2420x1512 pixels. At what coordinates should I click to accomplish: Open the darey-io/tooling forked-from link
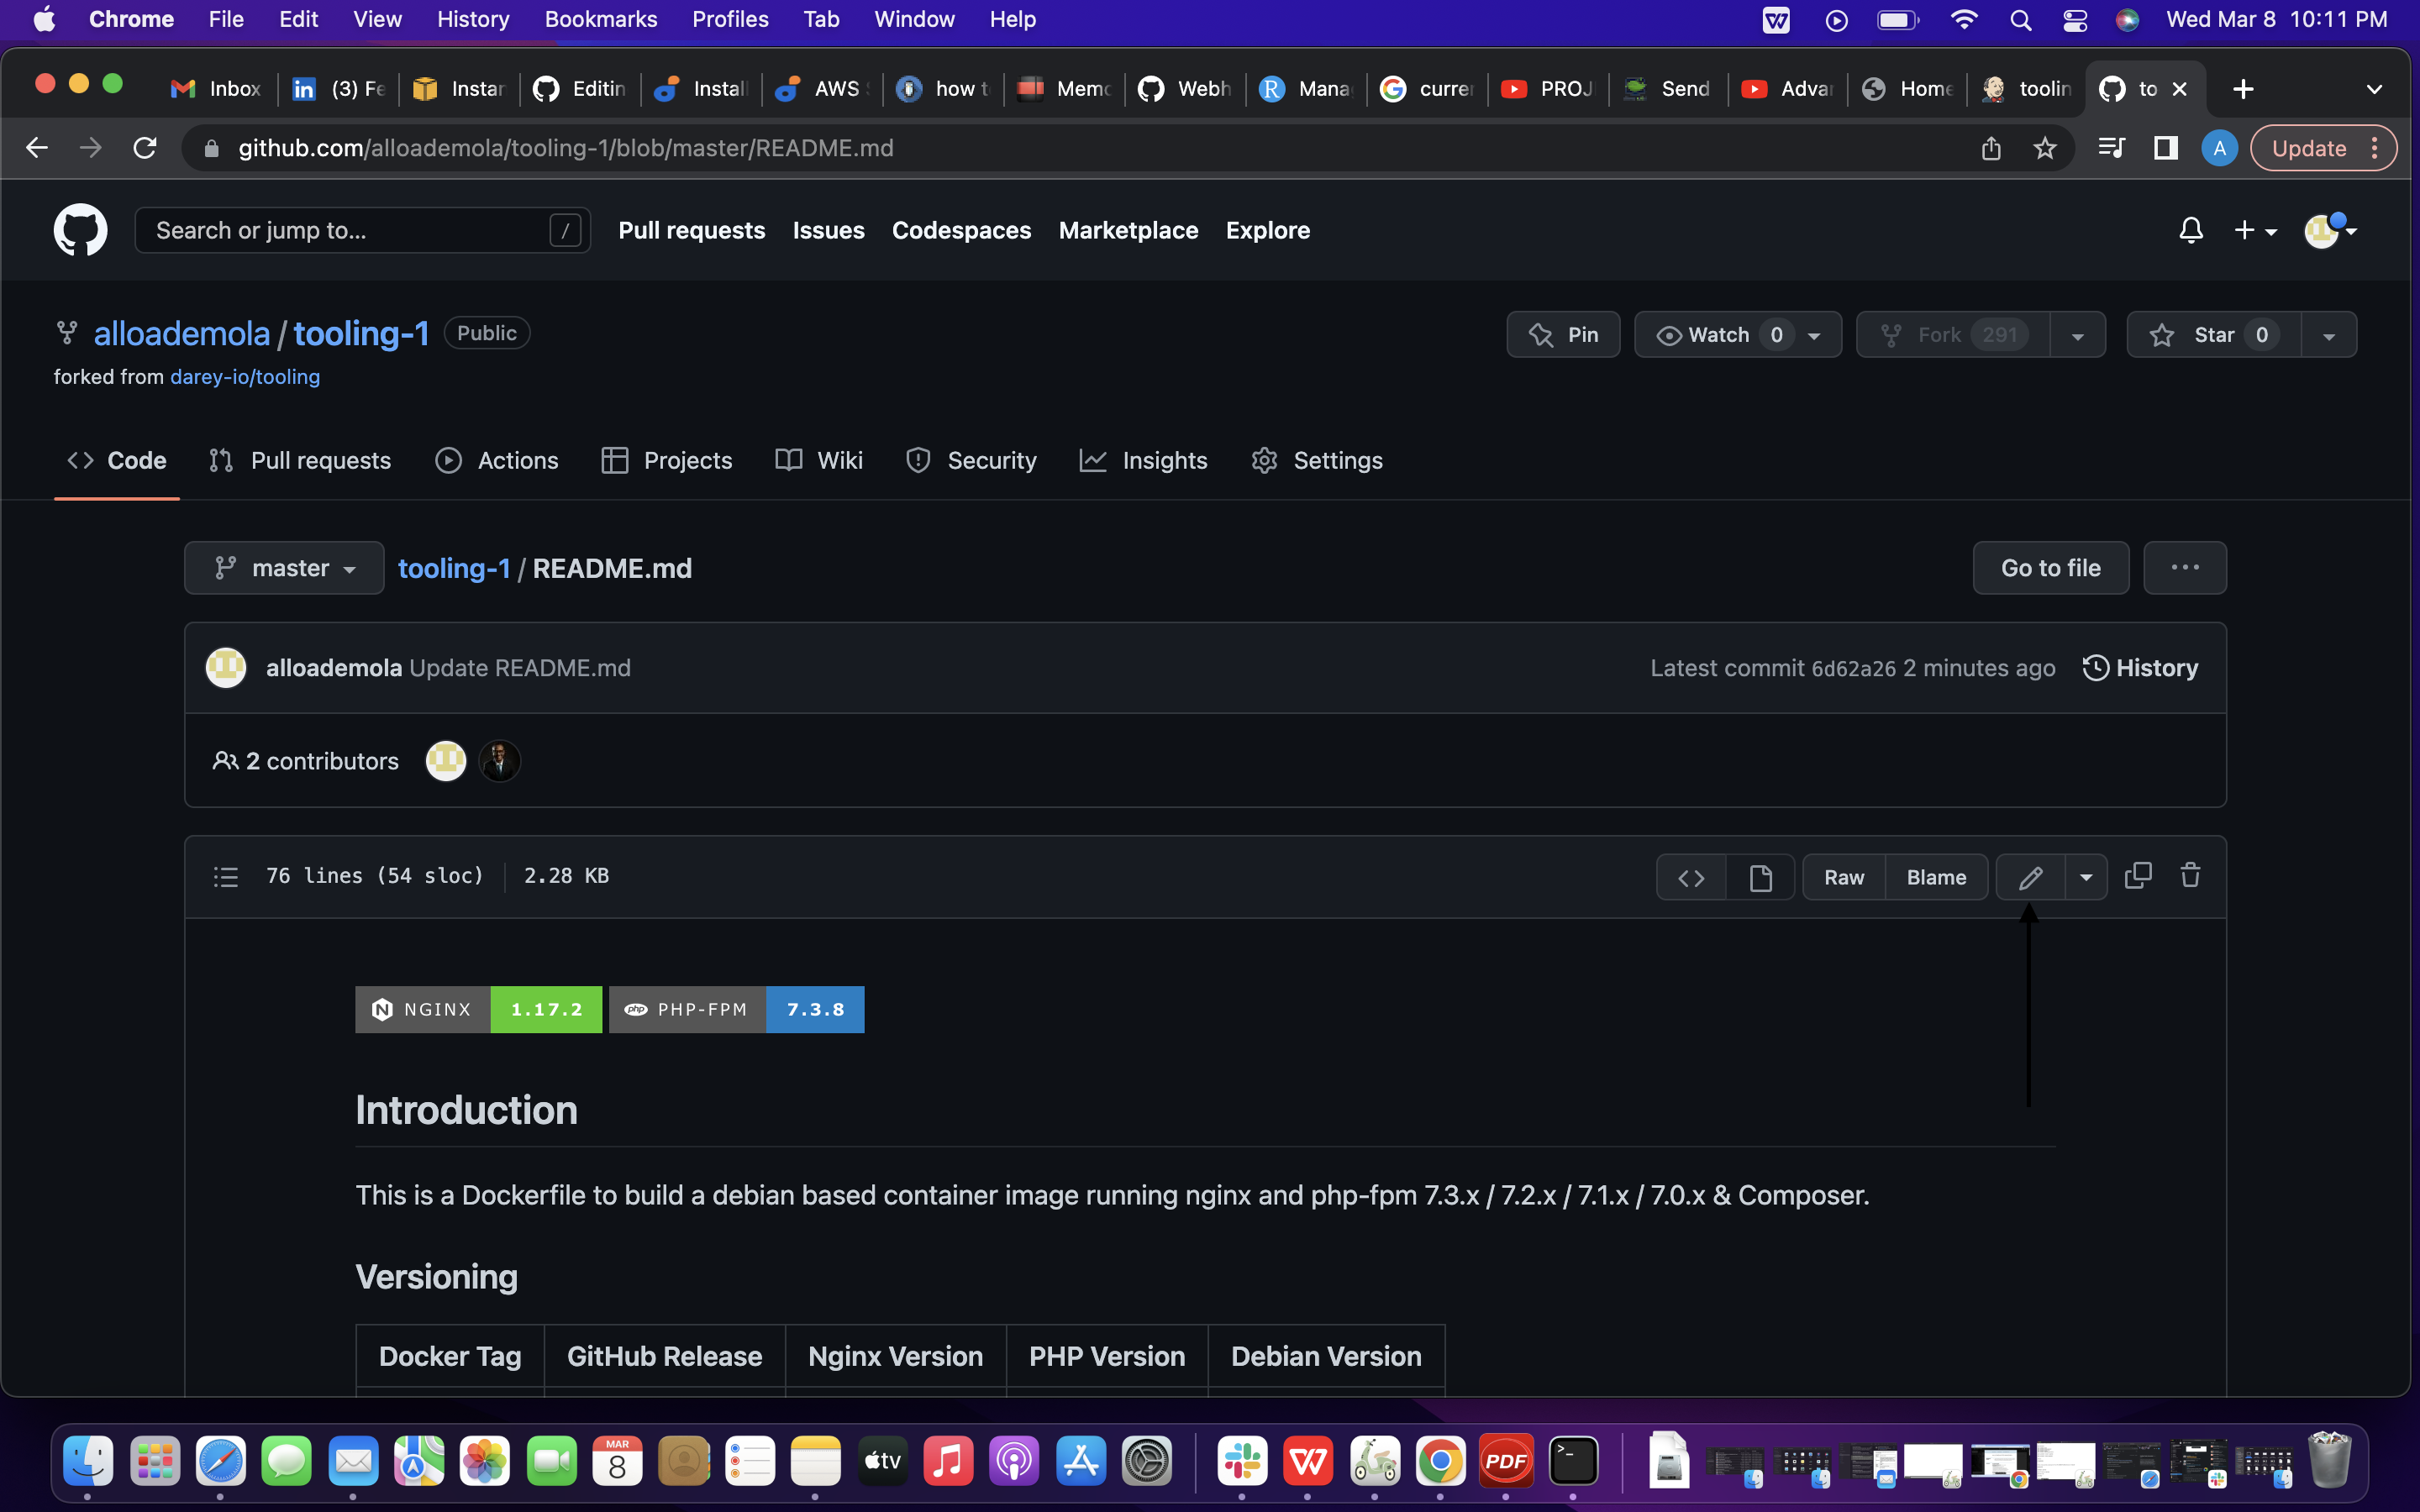(x=245, y=377)
